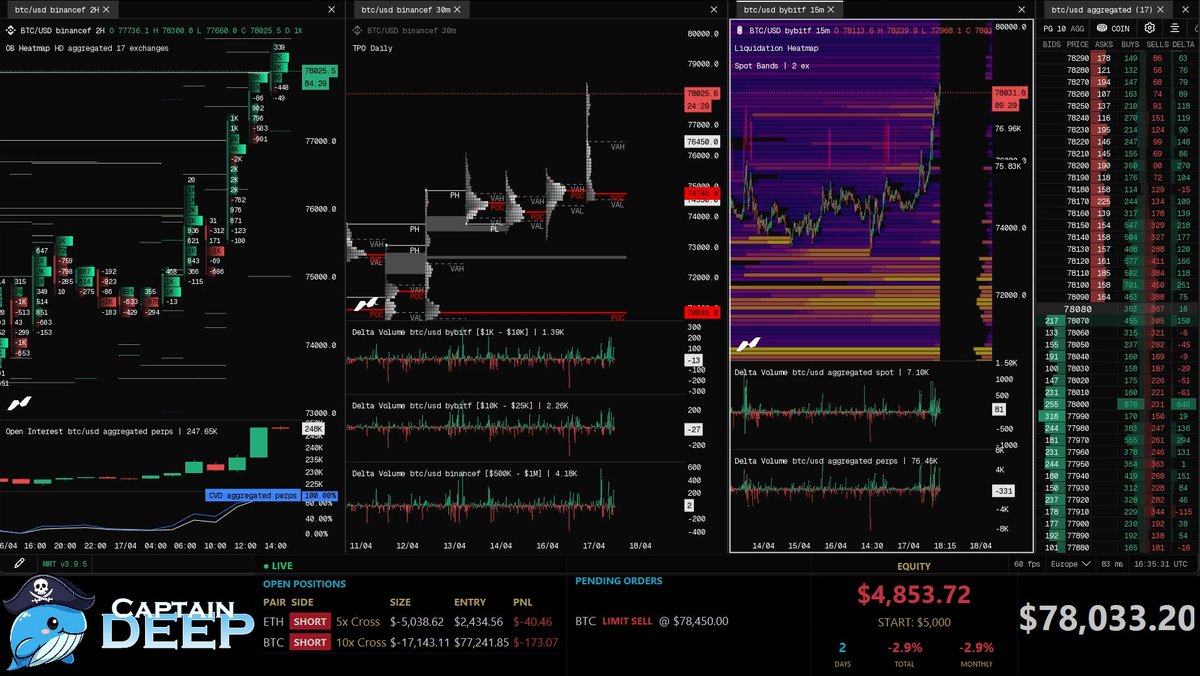Click the BIDS column header
This screenshot has height=676, width=1200.
tap(1051, 44)
